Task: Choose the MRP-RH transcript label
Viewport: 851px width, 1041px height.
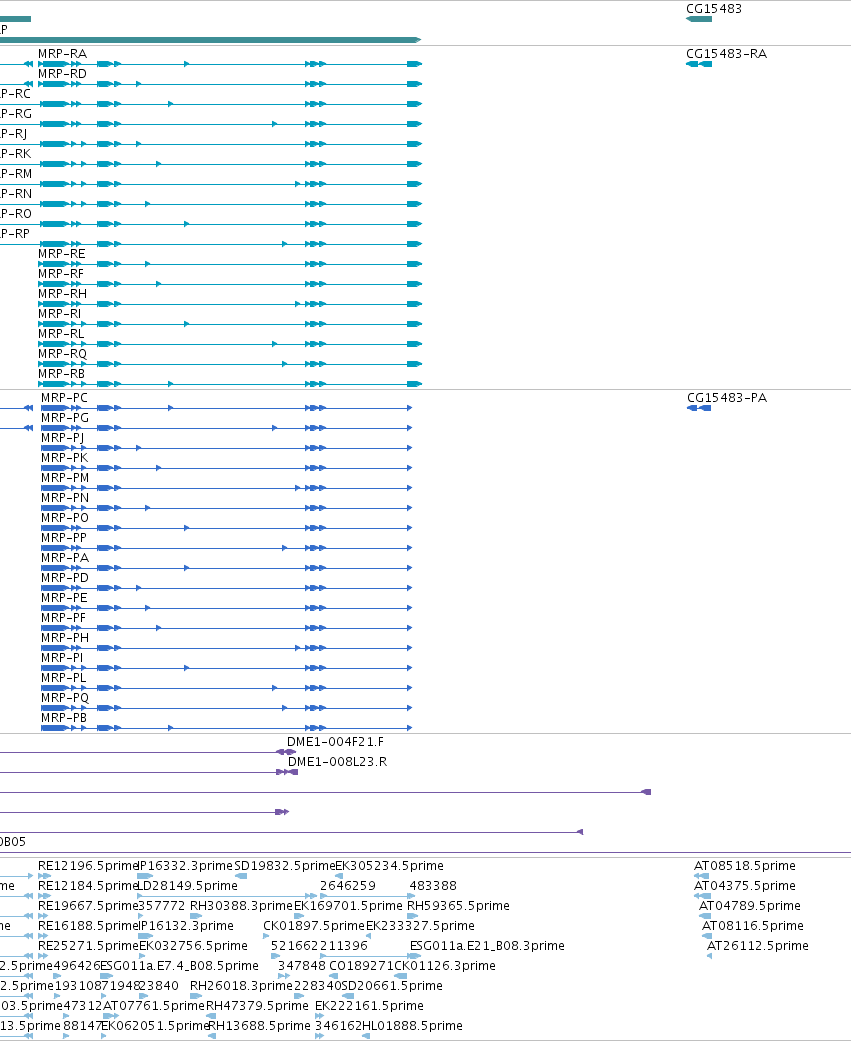Action: tap(62, 293)
